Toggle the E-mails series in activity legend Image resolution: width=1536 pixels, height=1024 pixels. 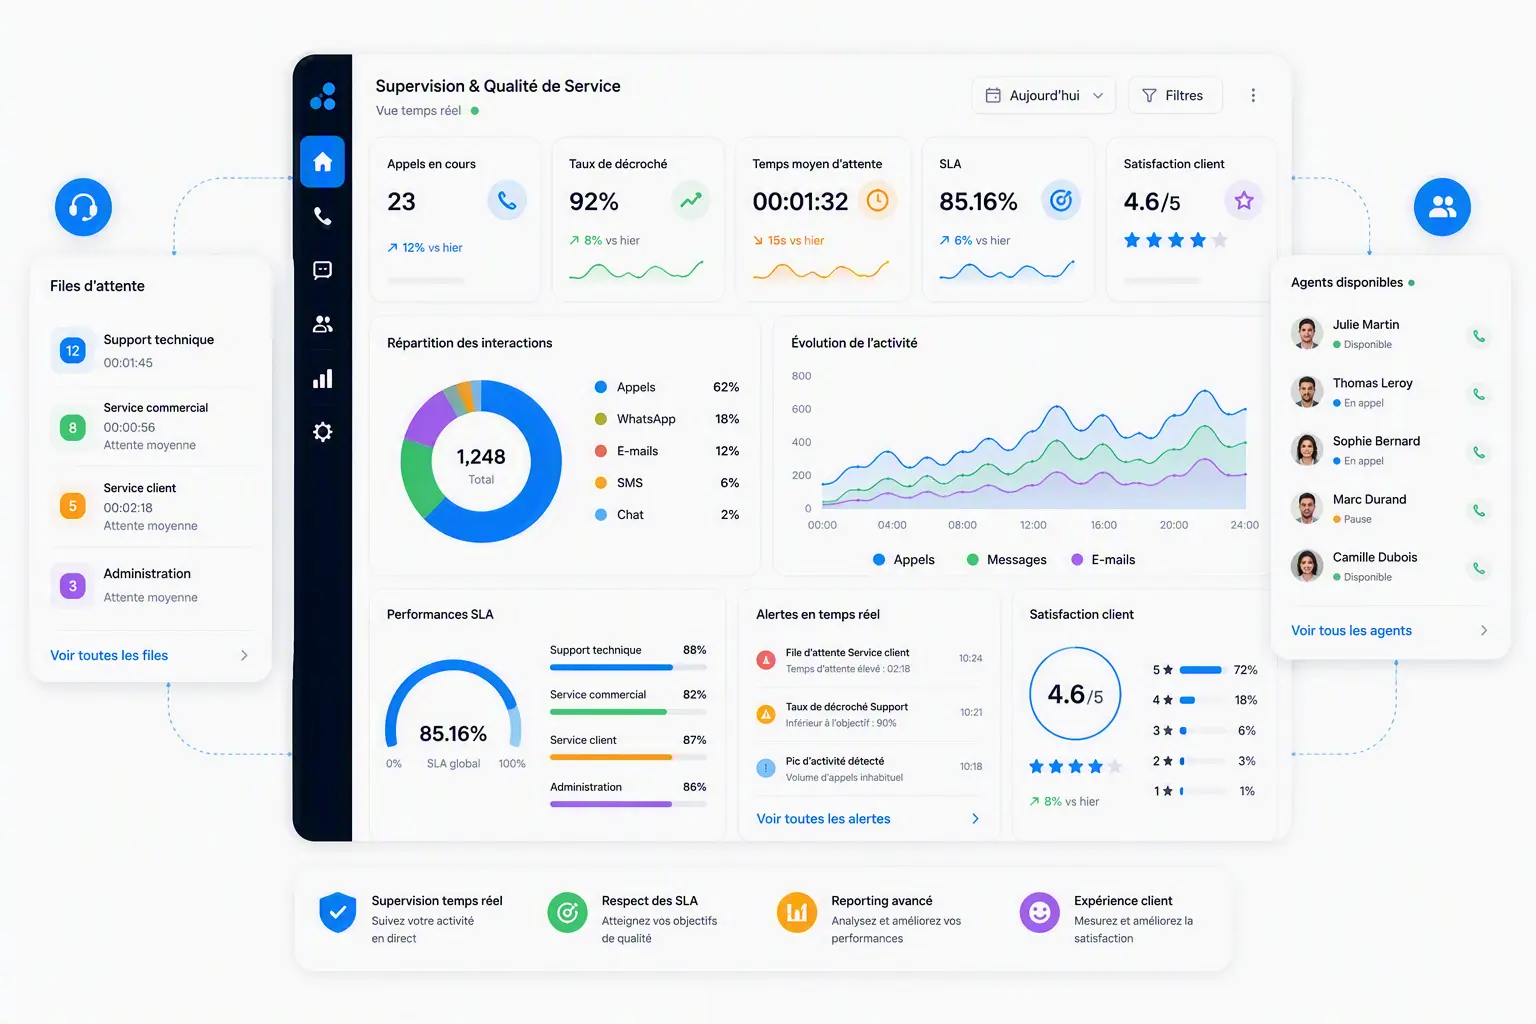pos(1103,560)
